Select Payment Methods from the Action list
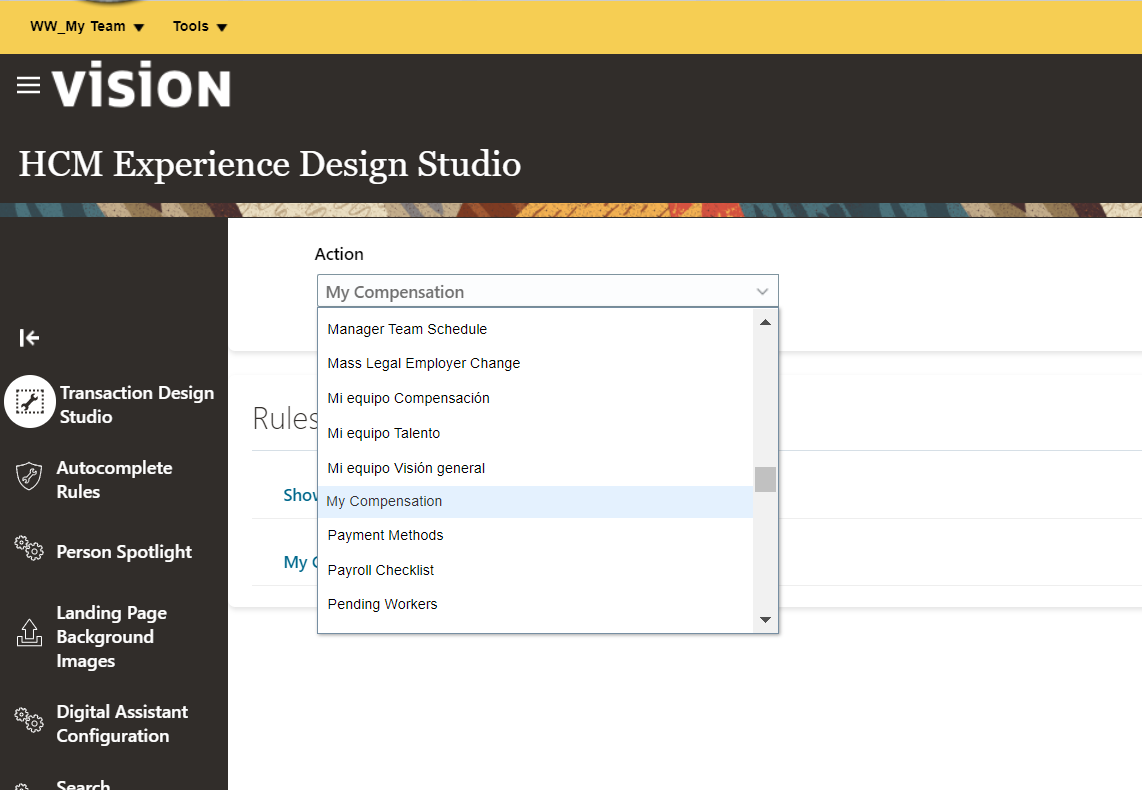 (385, 535)
